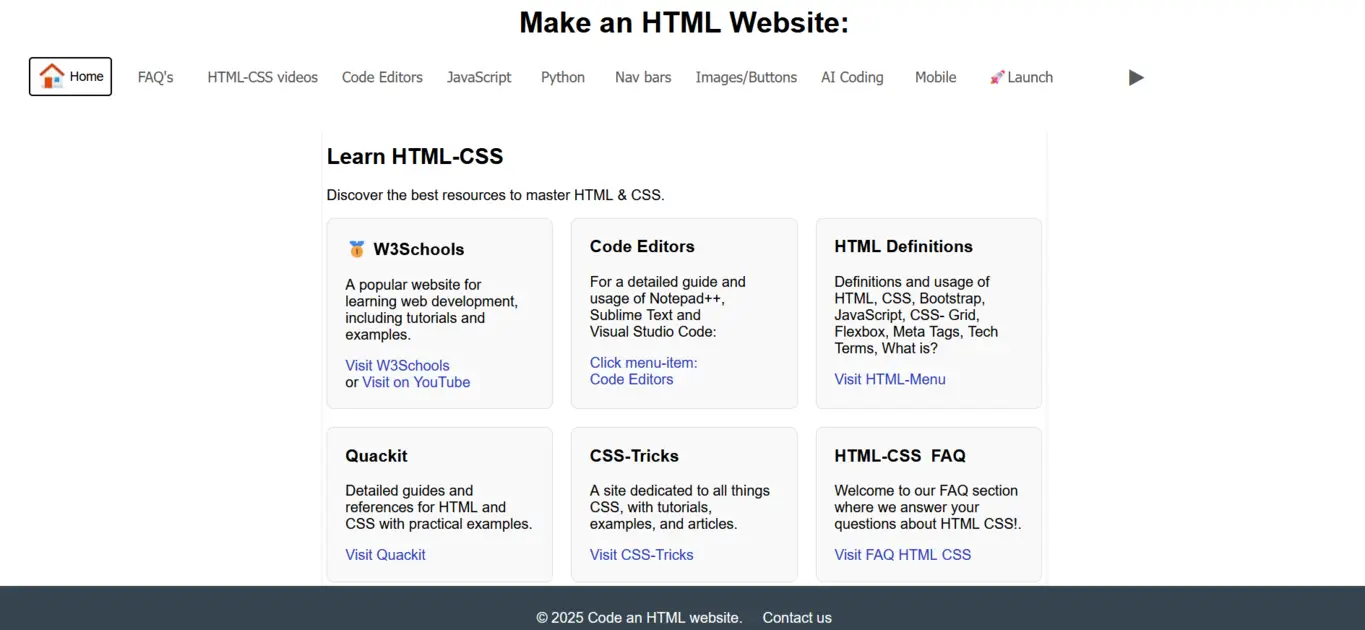The height and width of the screenshot is (630, 1365).
Task: Click the medal icon on the W3Schools card
Action: click(x=356, y=249)
